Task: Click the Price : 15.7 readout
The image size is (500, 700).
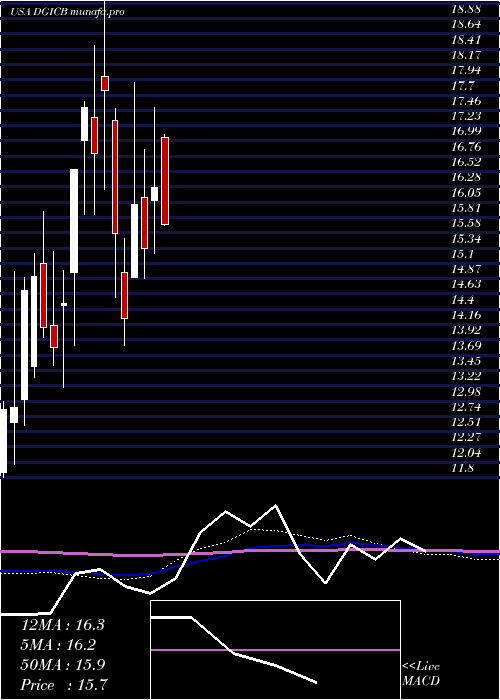Action: pyautogui.click(x=63, y=685)
